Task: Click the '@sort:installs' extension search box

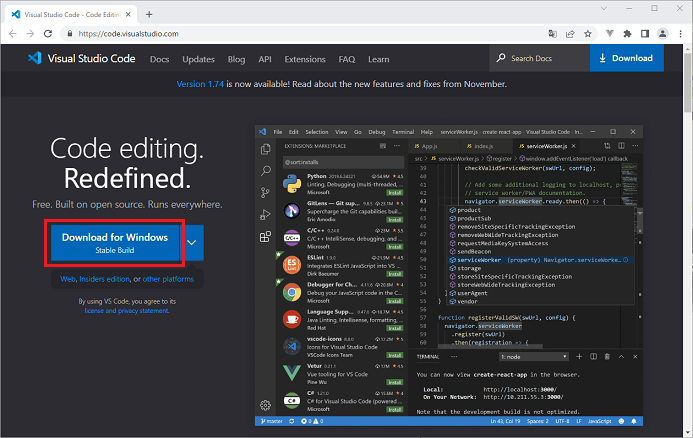Action: [343, 162]
